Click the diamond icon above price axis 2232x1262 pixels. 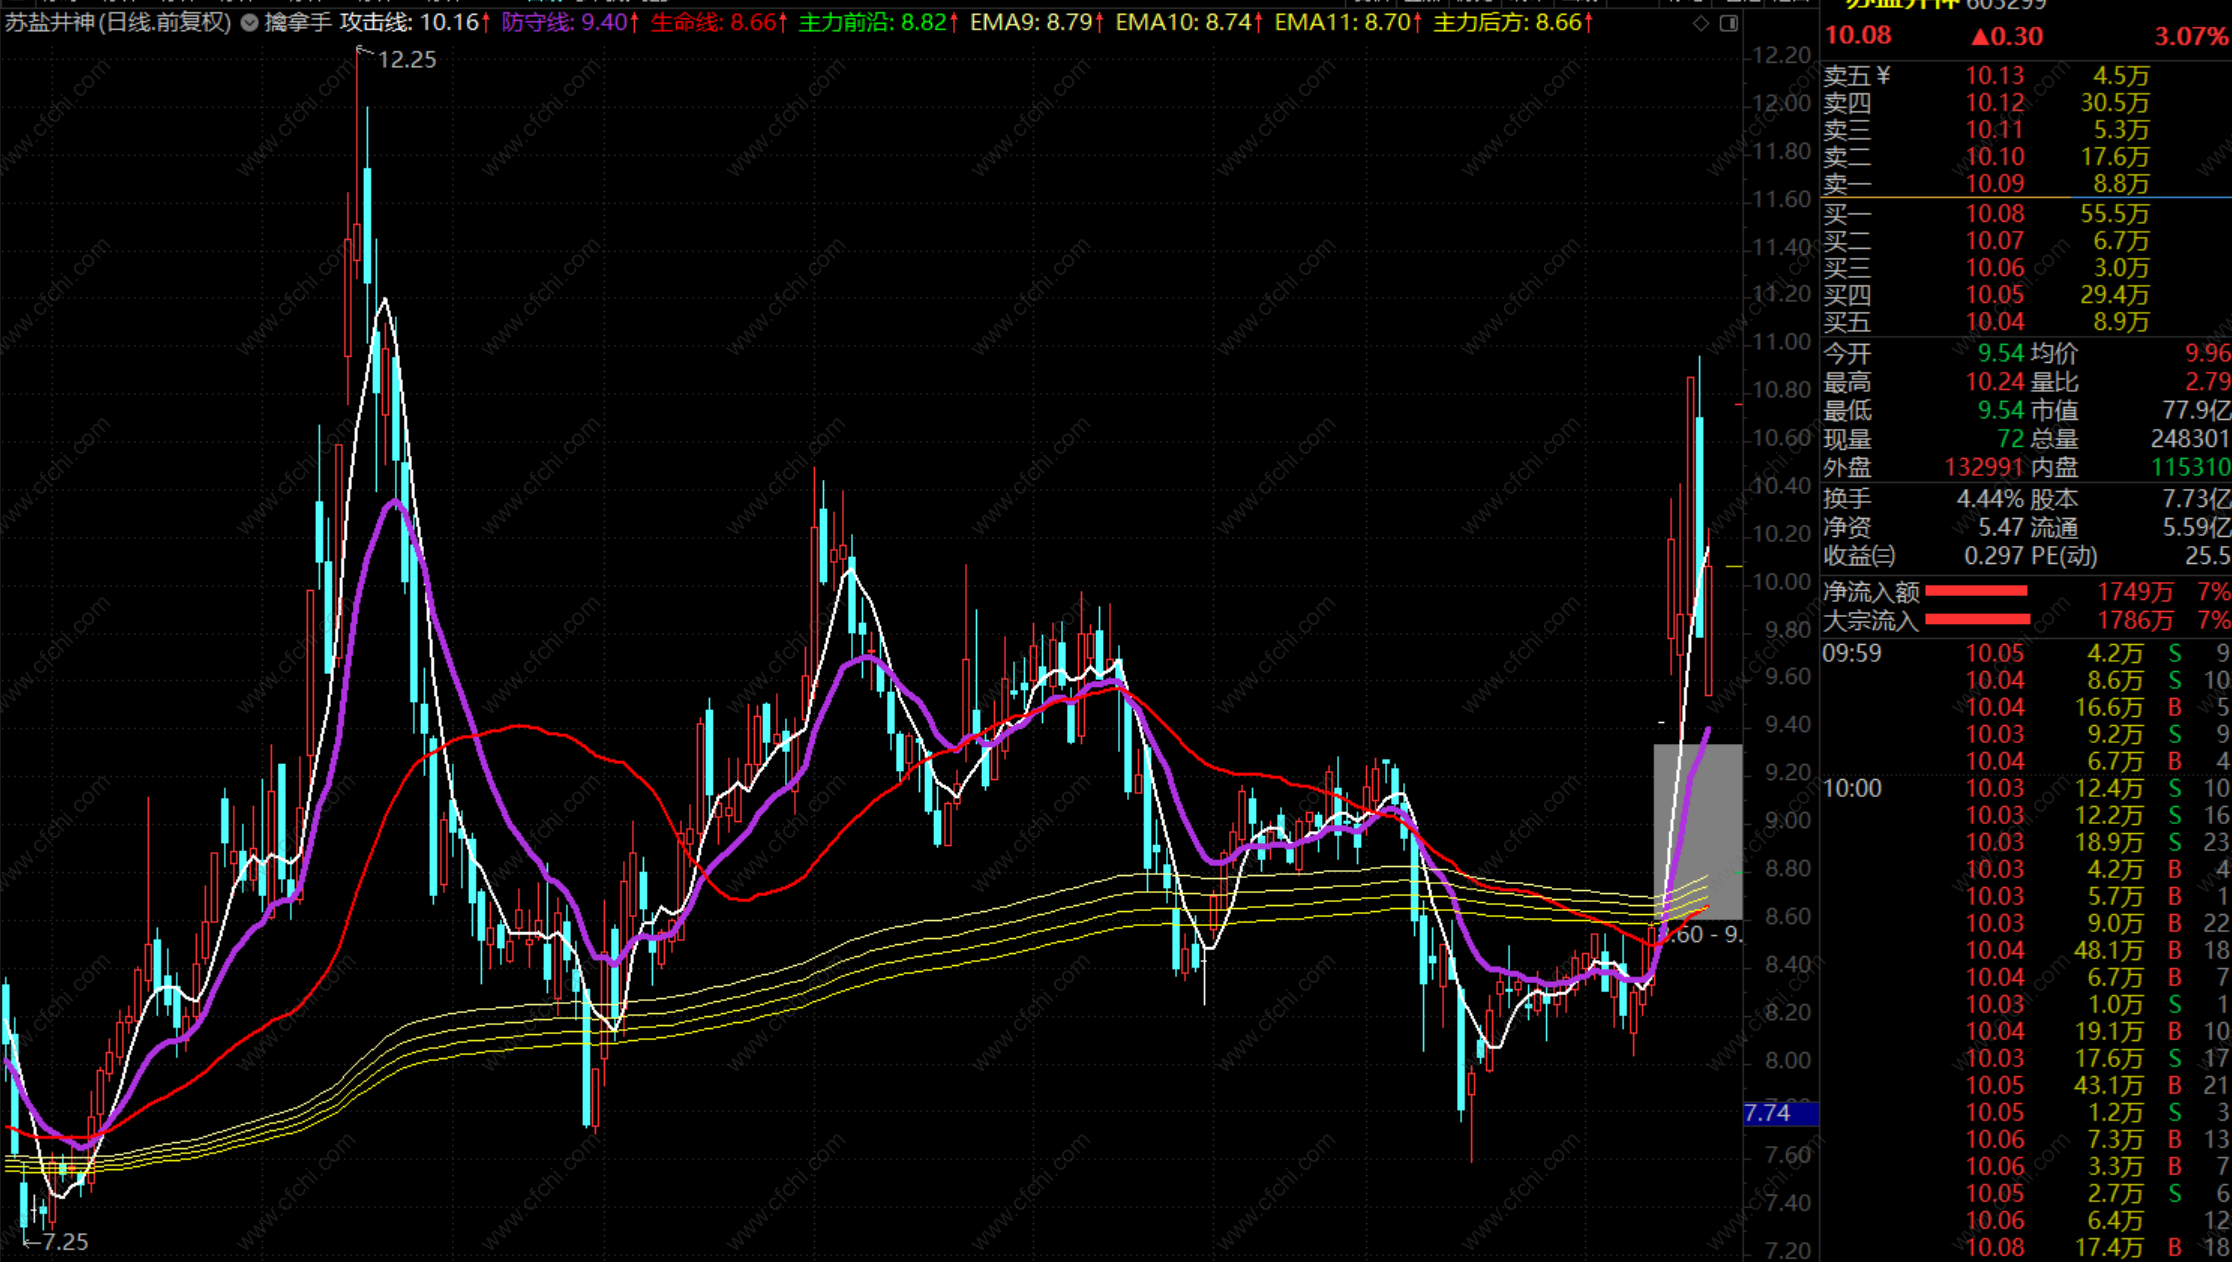1701,23
